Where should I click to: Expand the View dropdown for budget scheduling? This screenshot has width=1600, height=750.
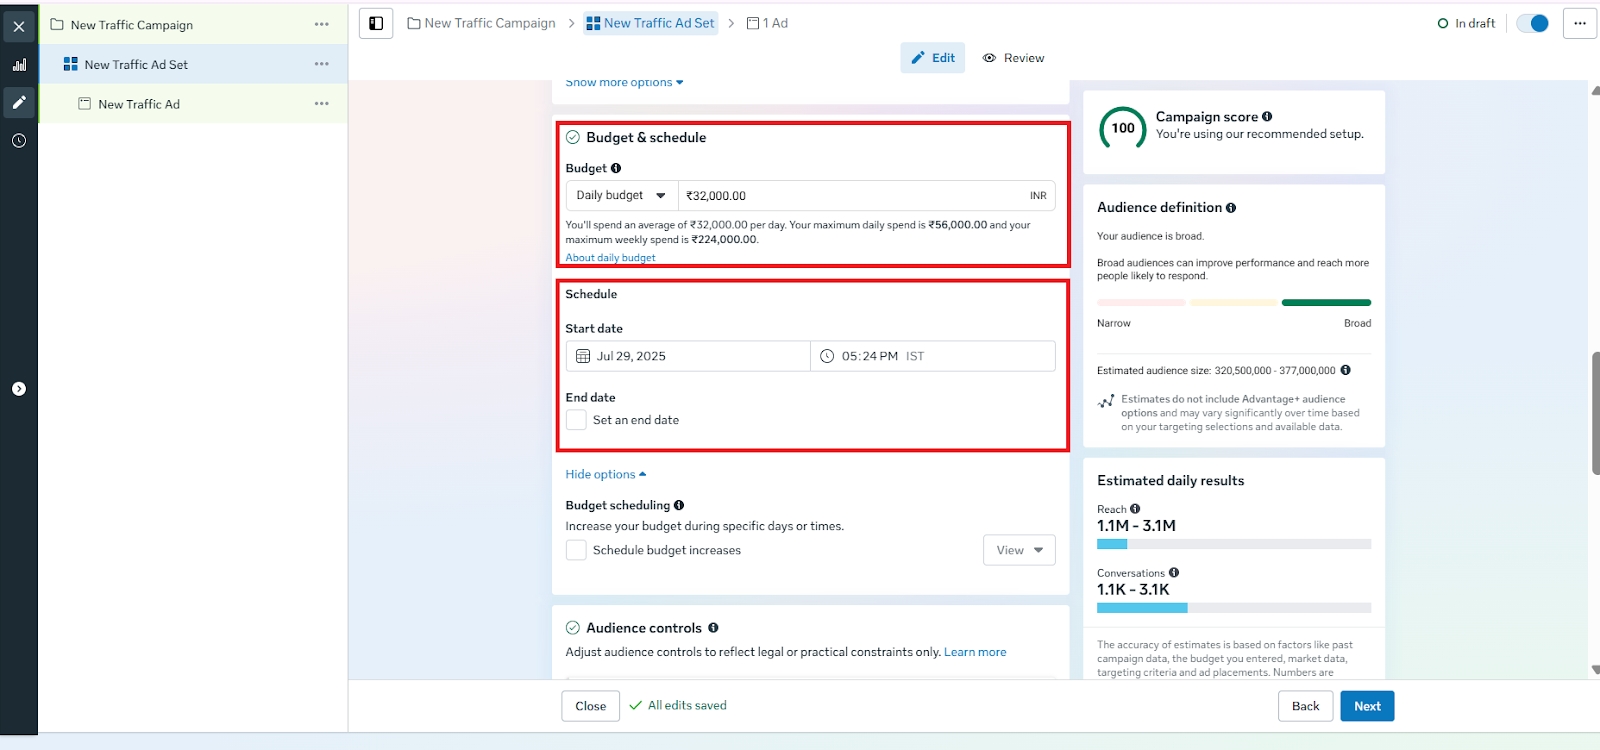[1019, 550]
